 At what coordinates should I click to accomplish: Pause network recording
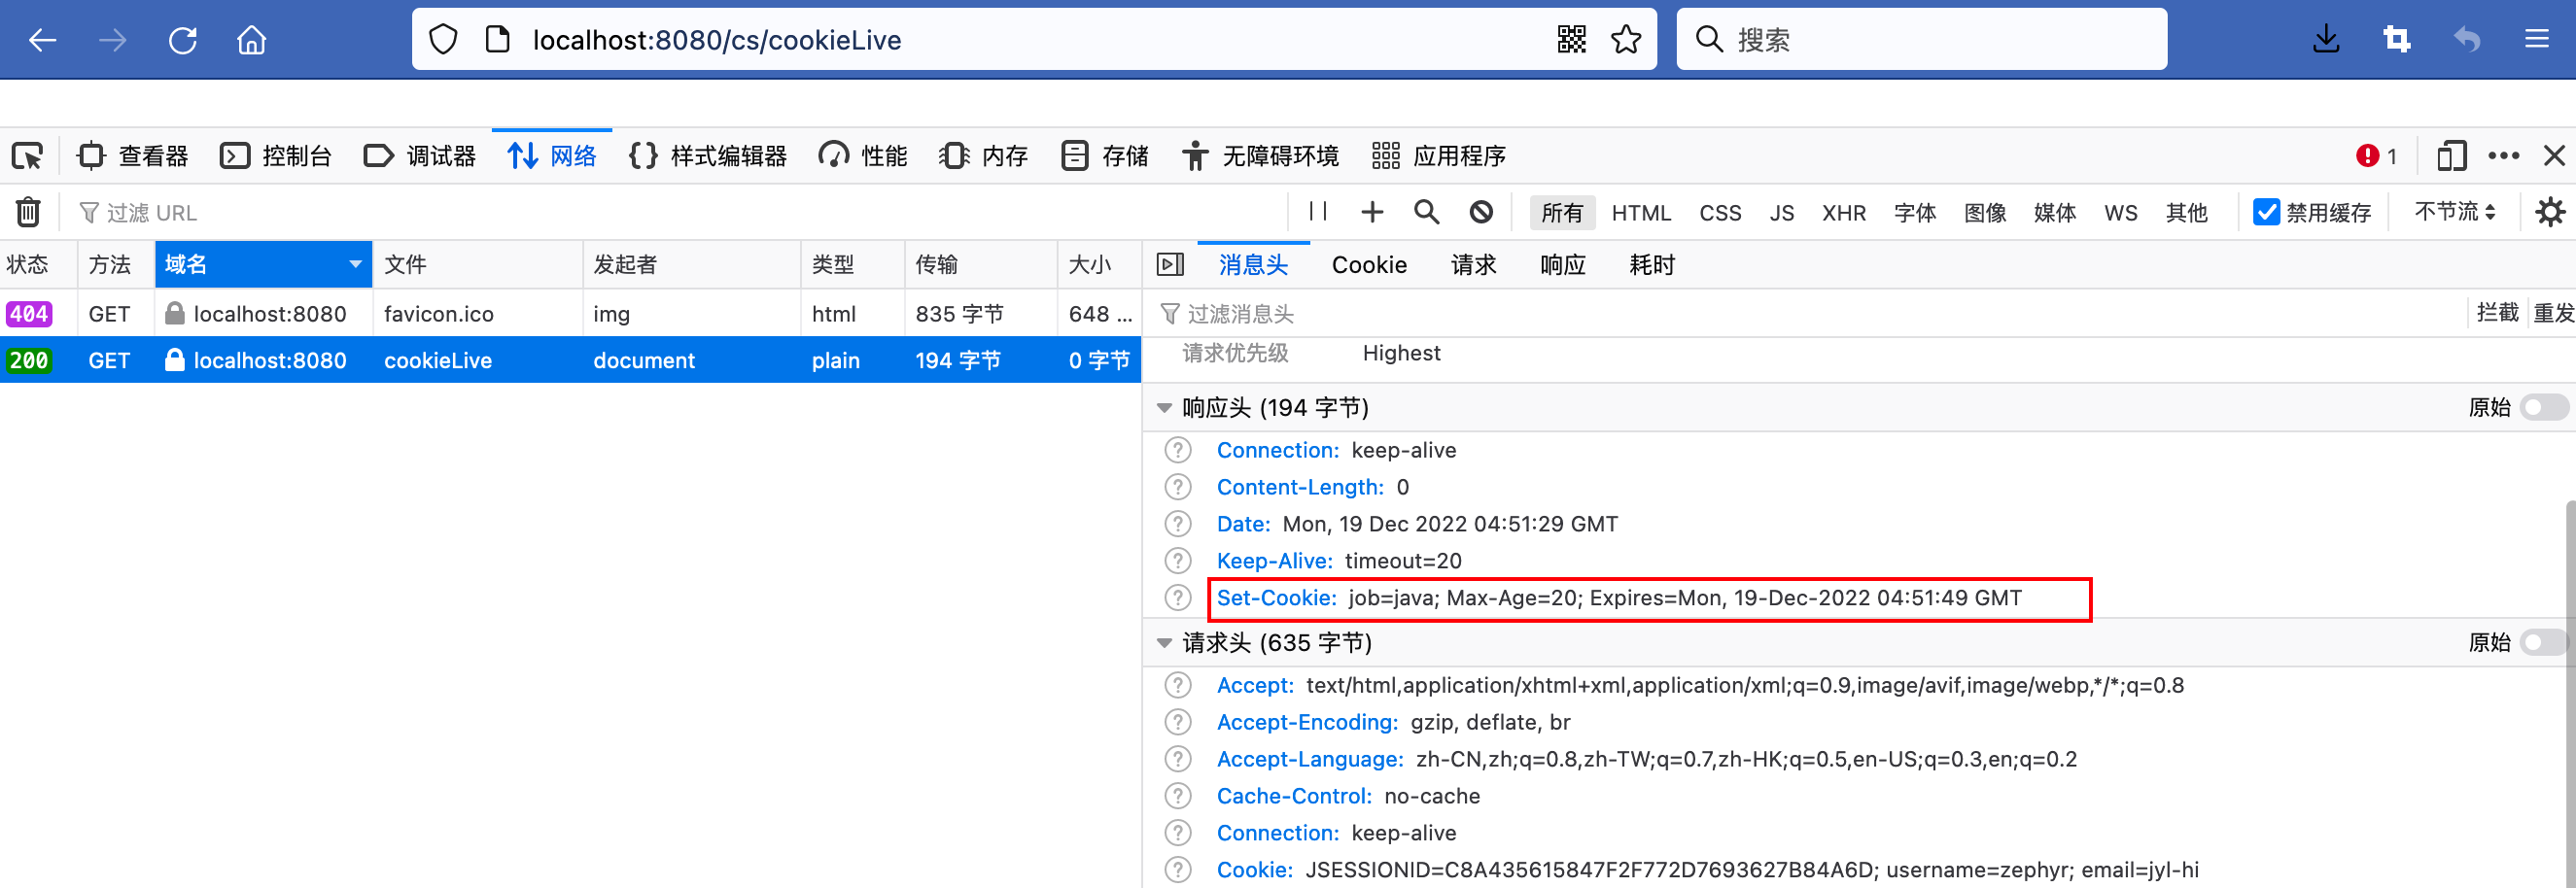pos(1318,212)
